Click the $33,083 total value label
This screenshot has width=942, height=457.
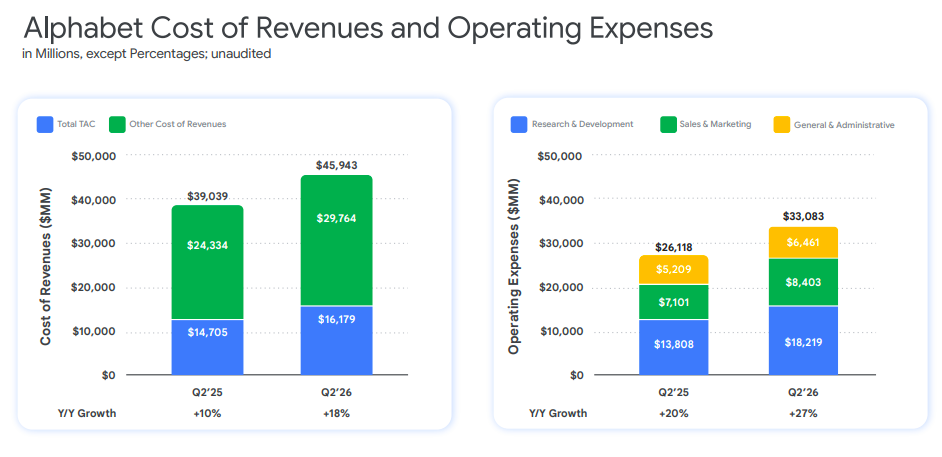coord(803,216)
